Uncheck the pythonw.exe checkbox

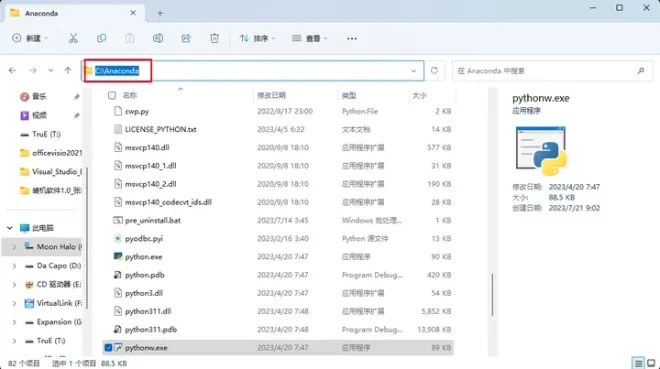pyautogui.click(x=108, y=348)
